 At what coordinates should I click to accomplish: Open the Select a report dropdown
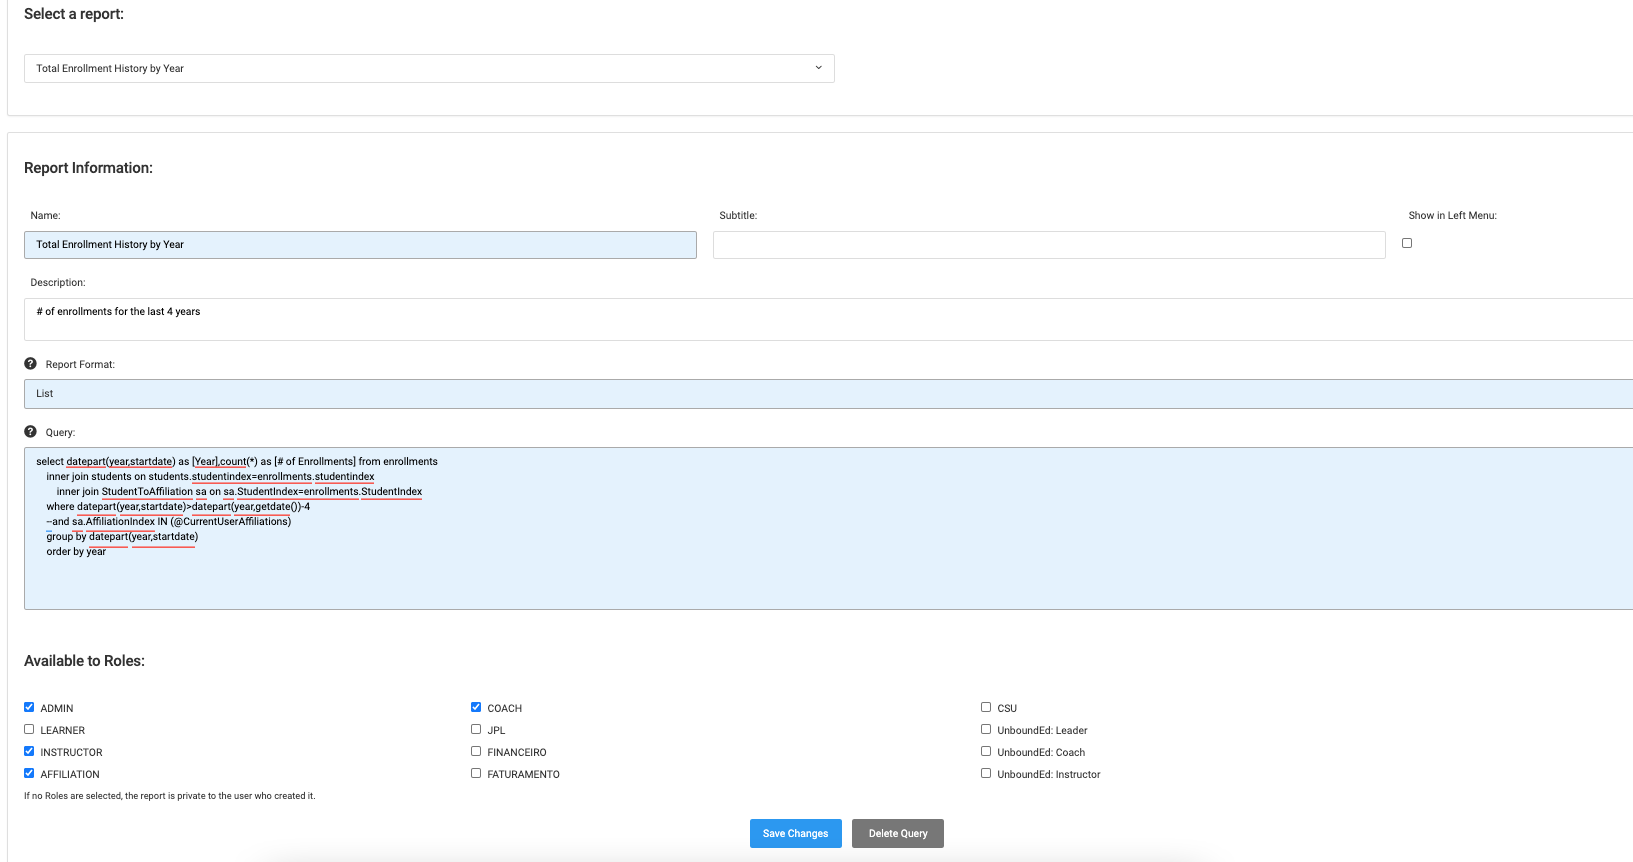pyautogui.click(x=428, y=68)
